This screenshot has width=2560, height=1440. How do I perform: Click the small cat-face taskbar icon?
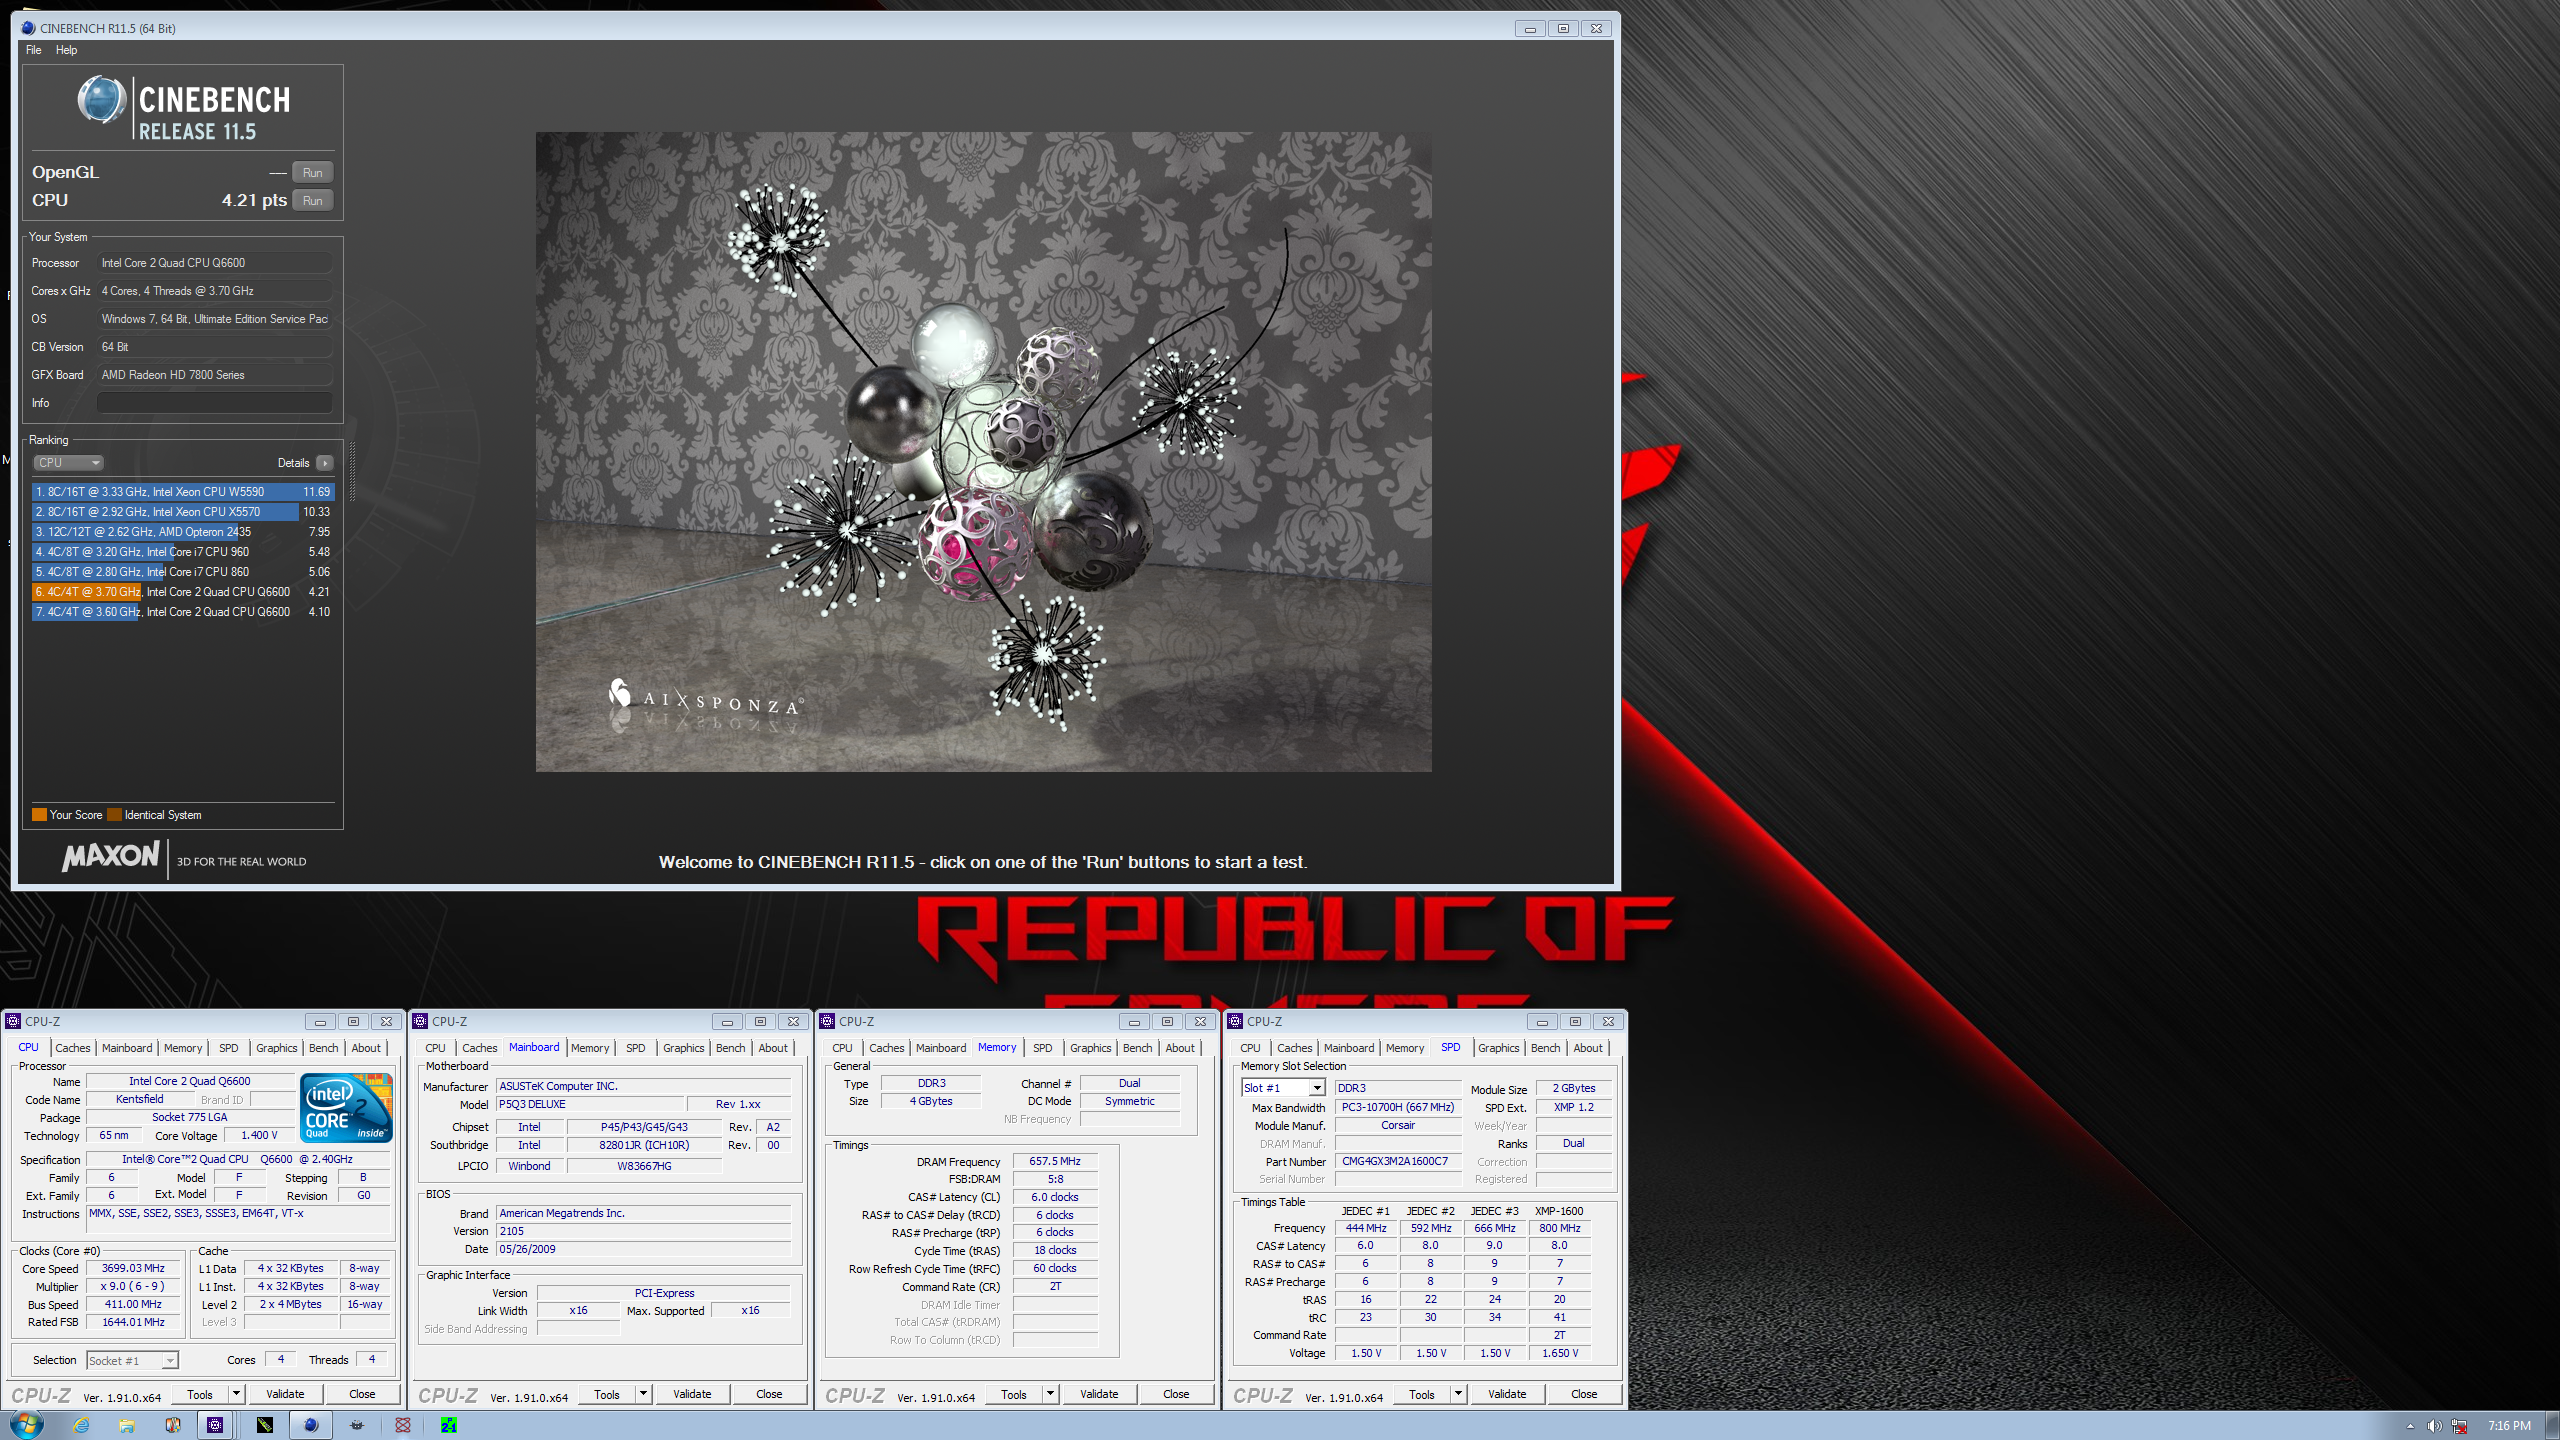coord(357,1425)
